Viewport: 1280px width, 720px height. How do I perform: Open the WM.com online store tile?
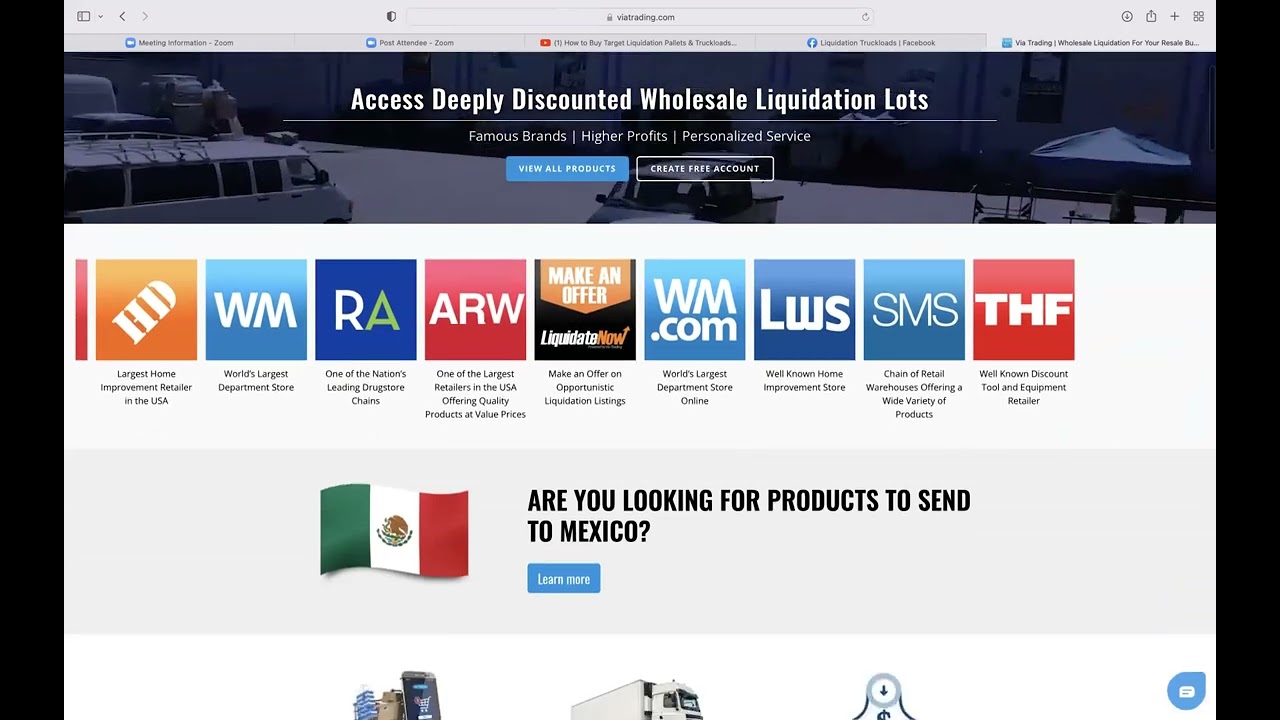tap(695, 310)
